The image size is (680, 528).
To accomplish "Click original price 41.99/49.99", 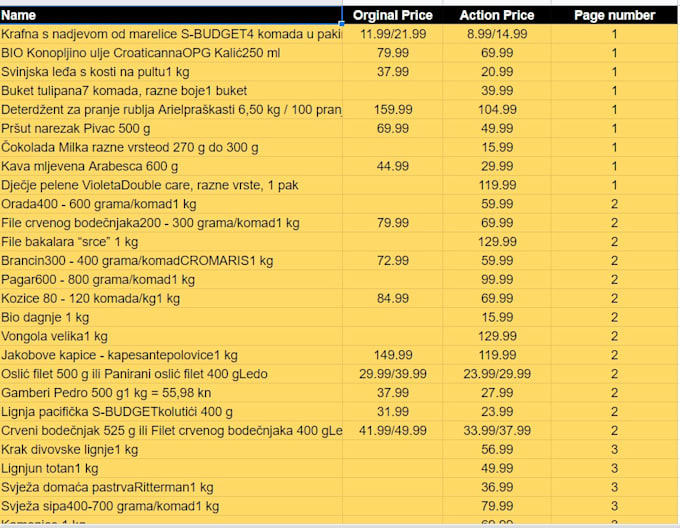I will click(x=392, y=430).
